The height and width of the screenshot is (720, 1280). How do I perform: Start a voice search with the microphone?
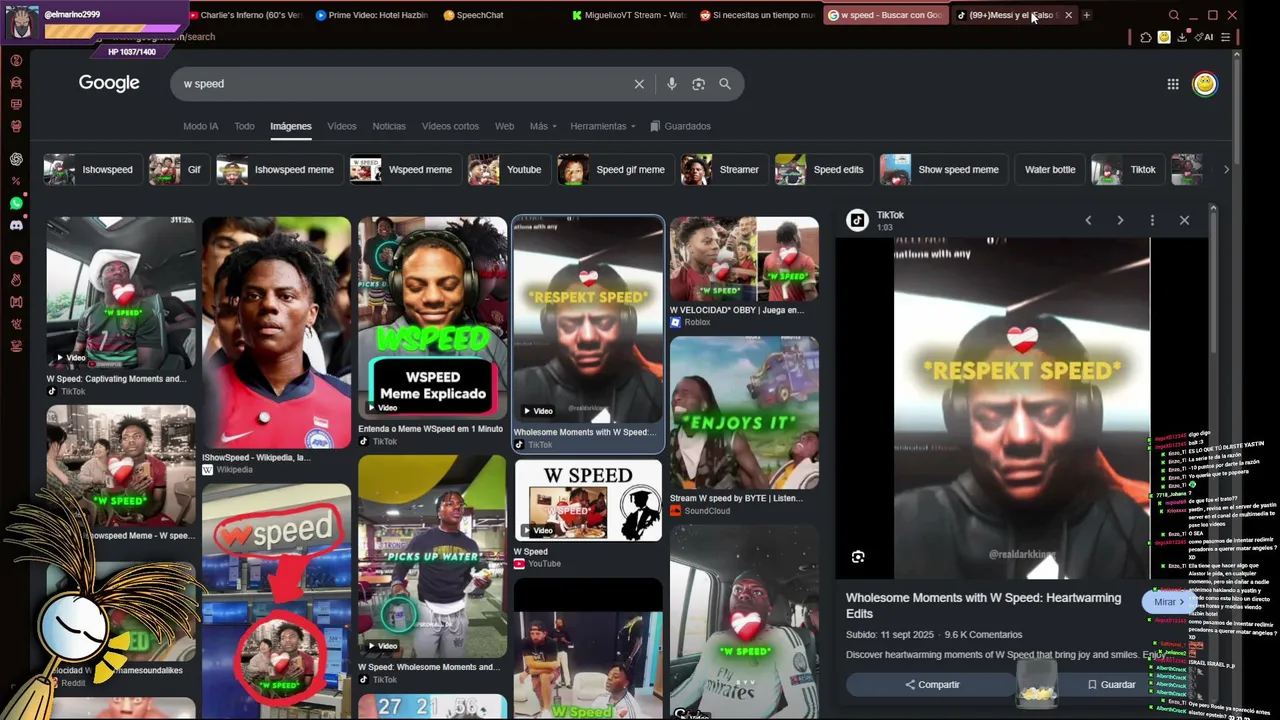[x=672, y=84]
